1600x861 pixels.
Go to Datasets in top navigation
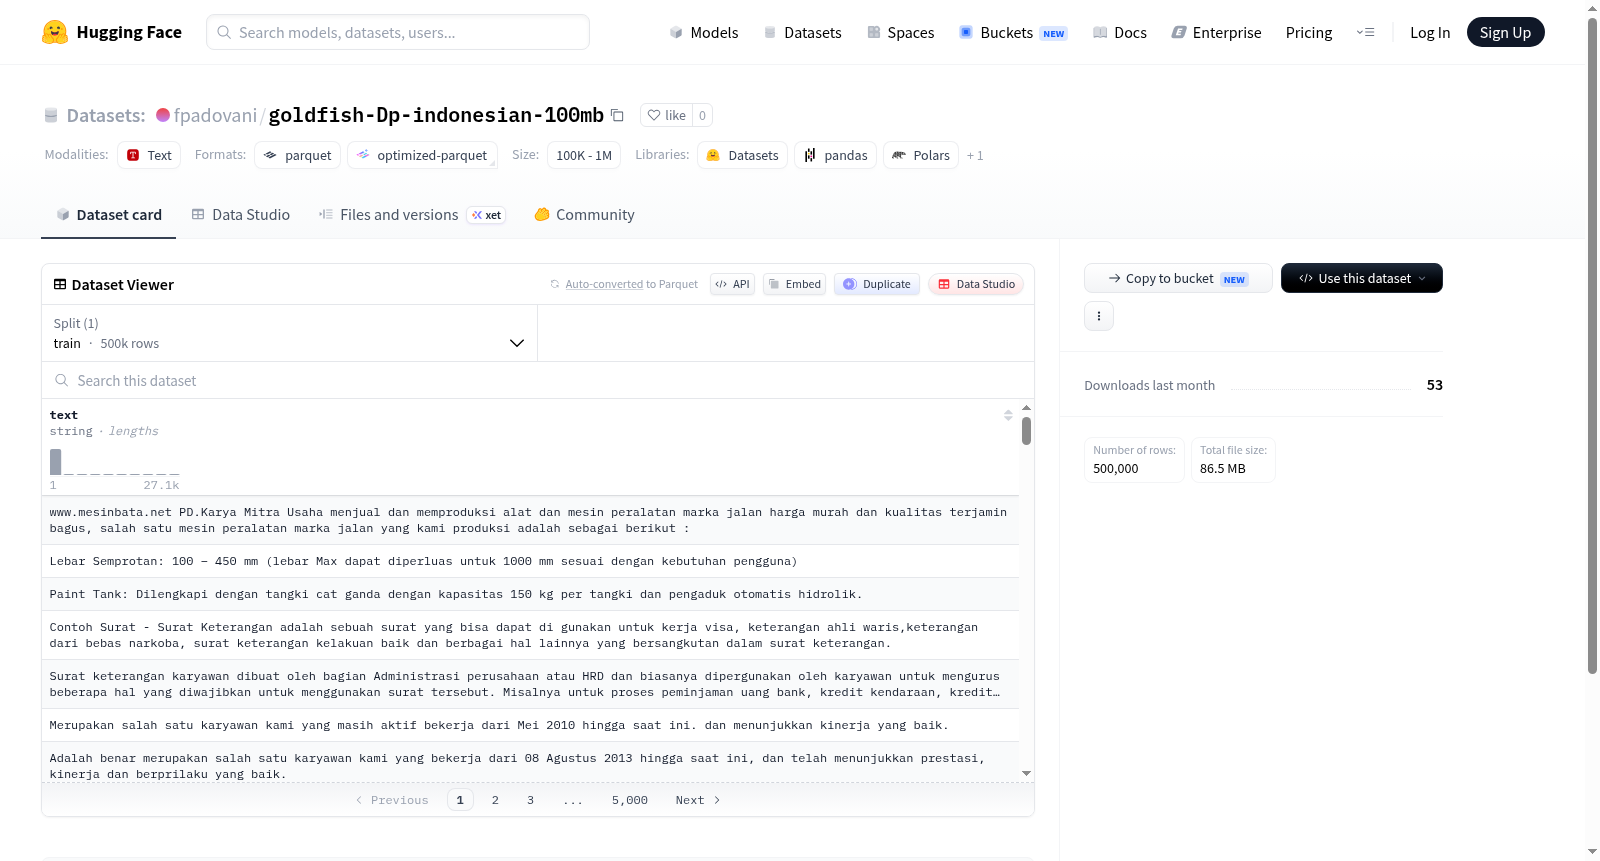[802, 33]
